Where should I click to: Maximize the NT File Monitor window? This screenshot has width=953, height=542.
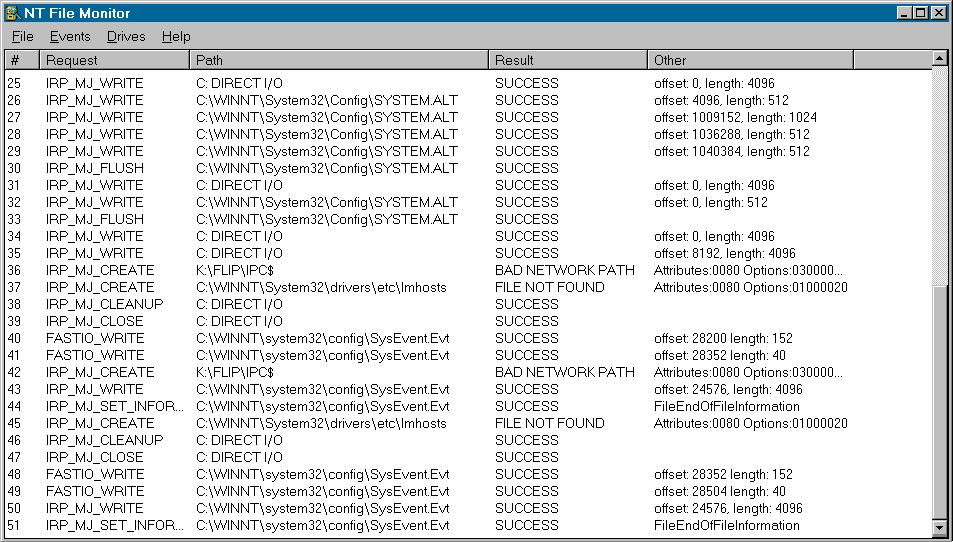pos(920,13)
